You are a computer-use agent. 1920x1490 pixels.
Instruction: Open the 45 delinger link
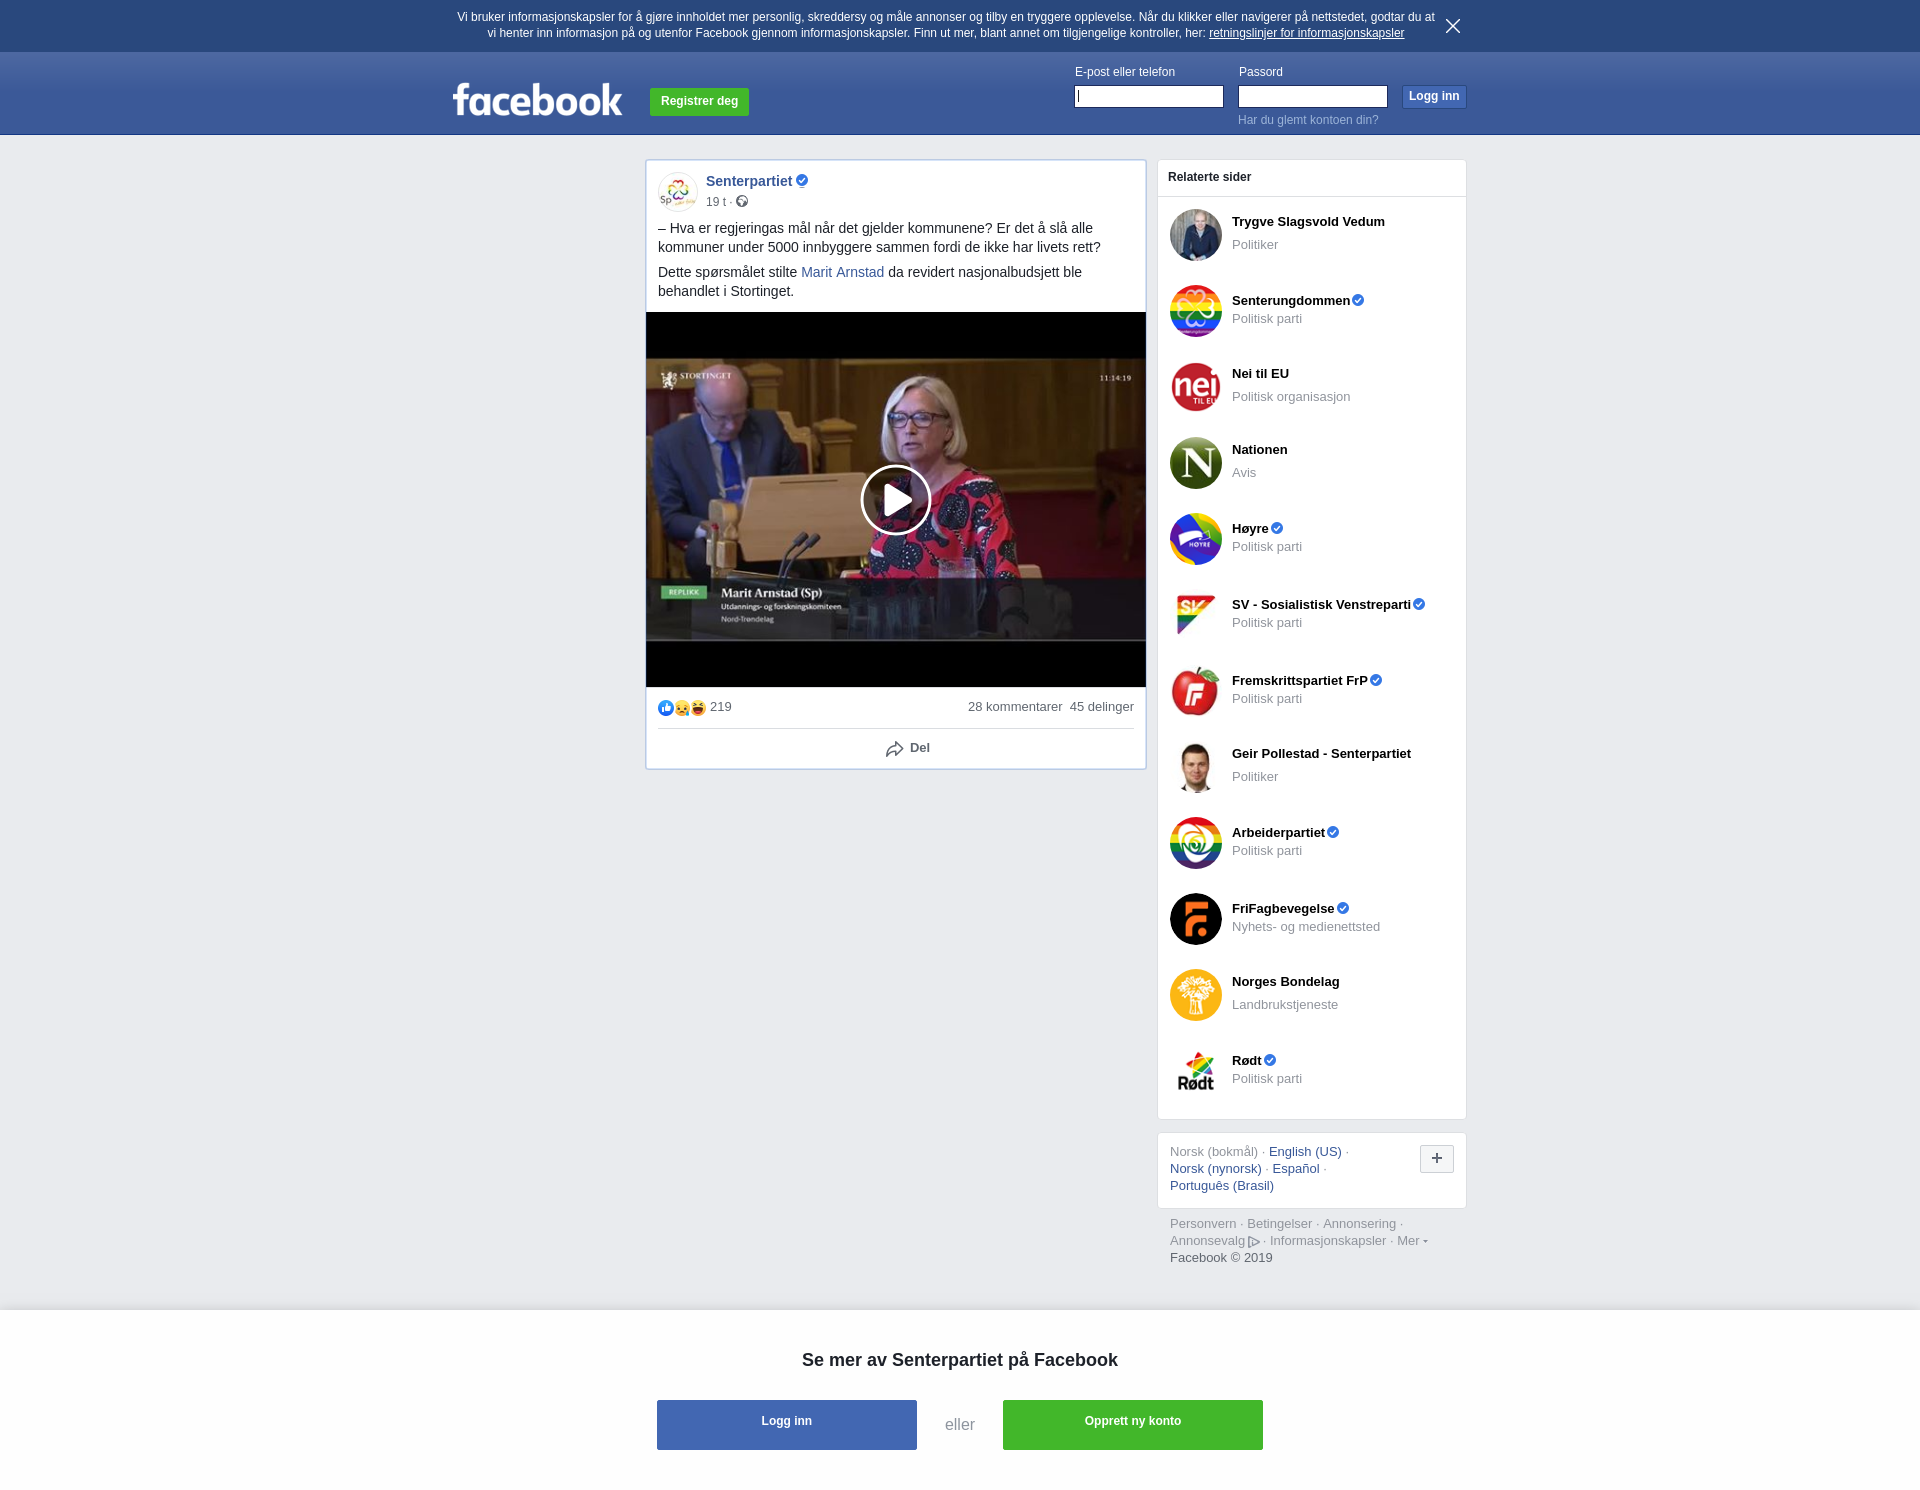(x=1102, y=707)
